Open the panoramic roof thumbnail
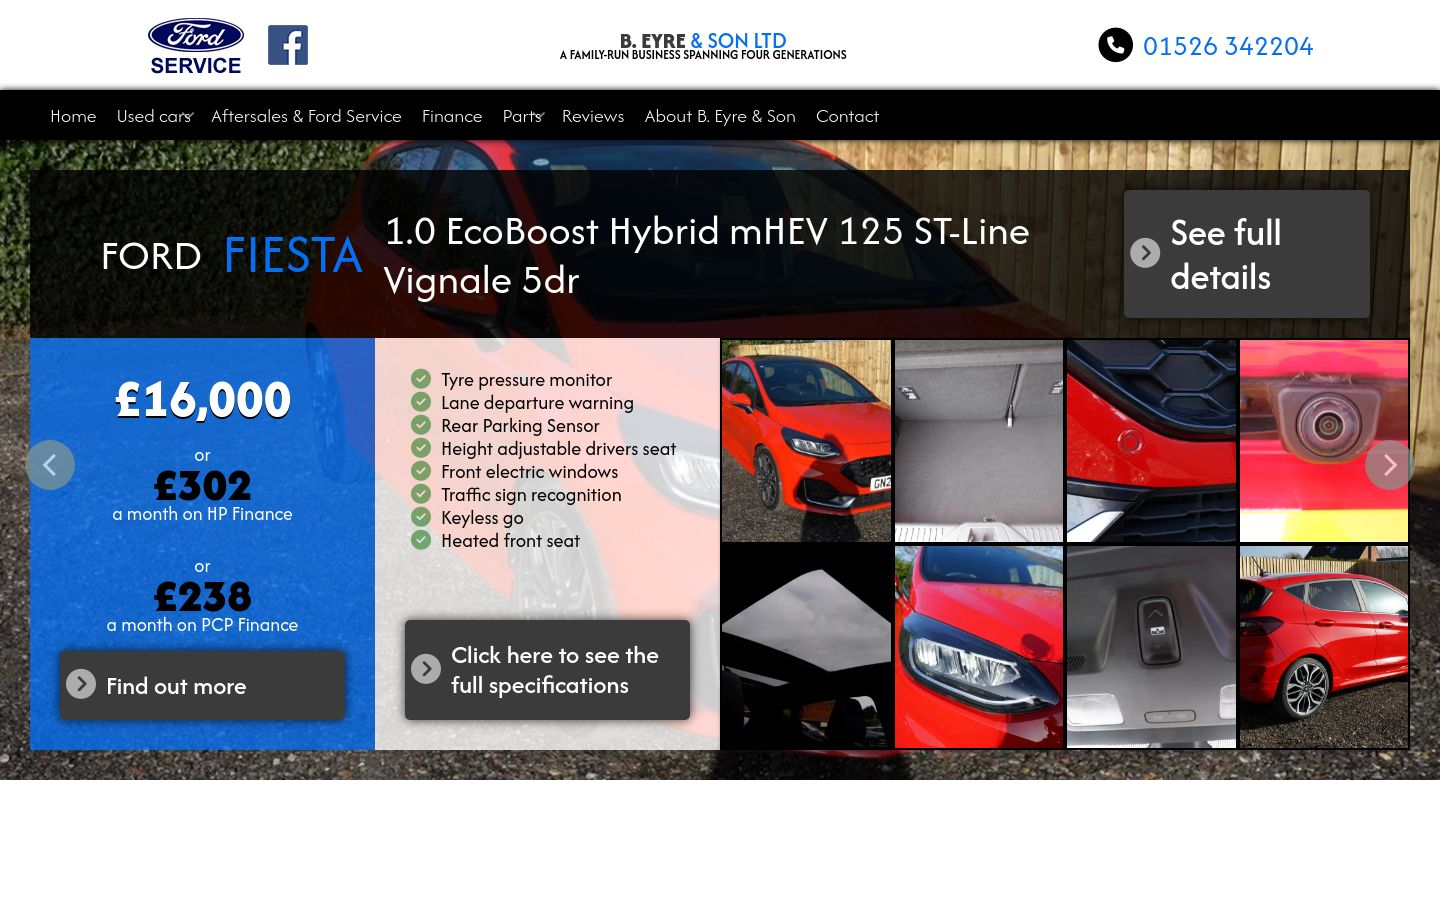The height and width of the screenshot is (900, 1440). click(x=806, y=647)
